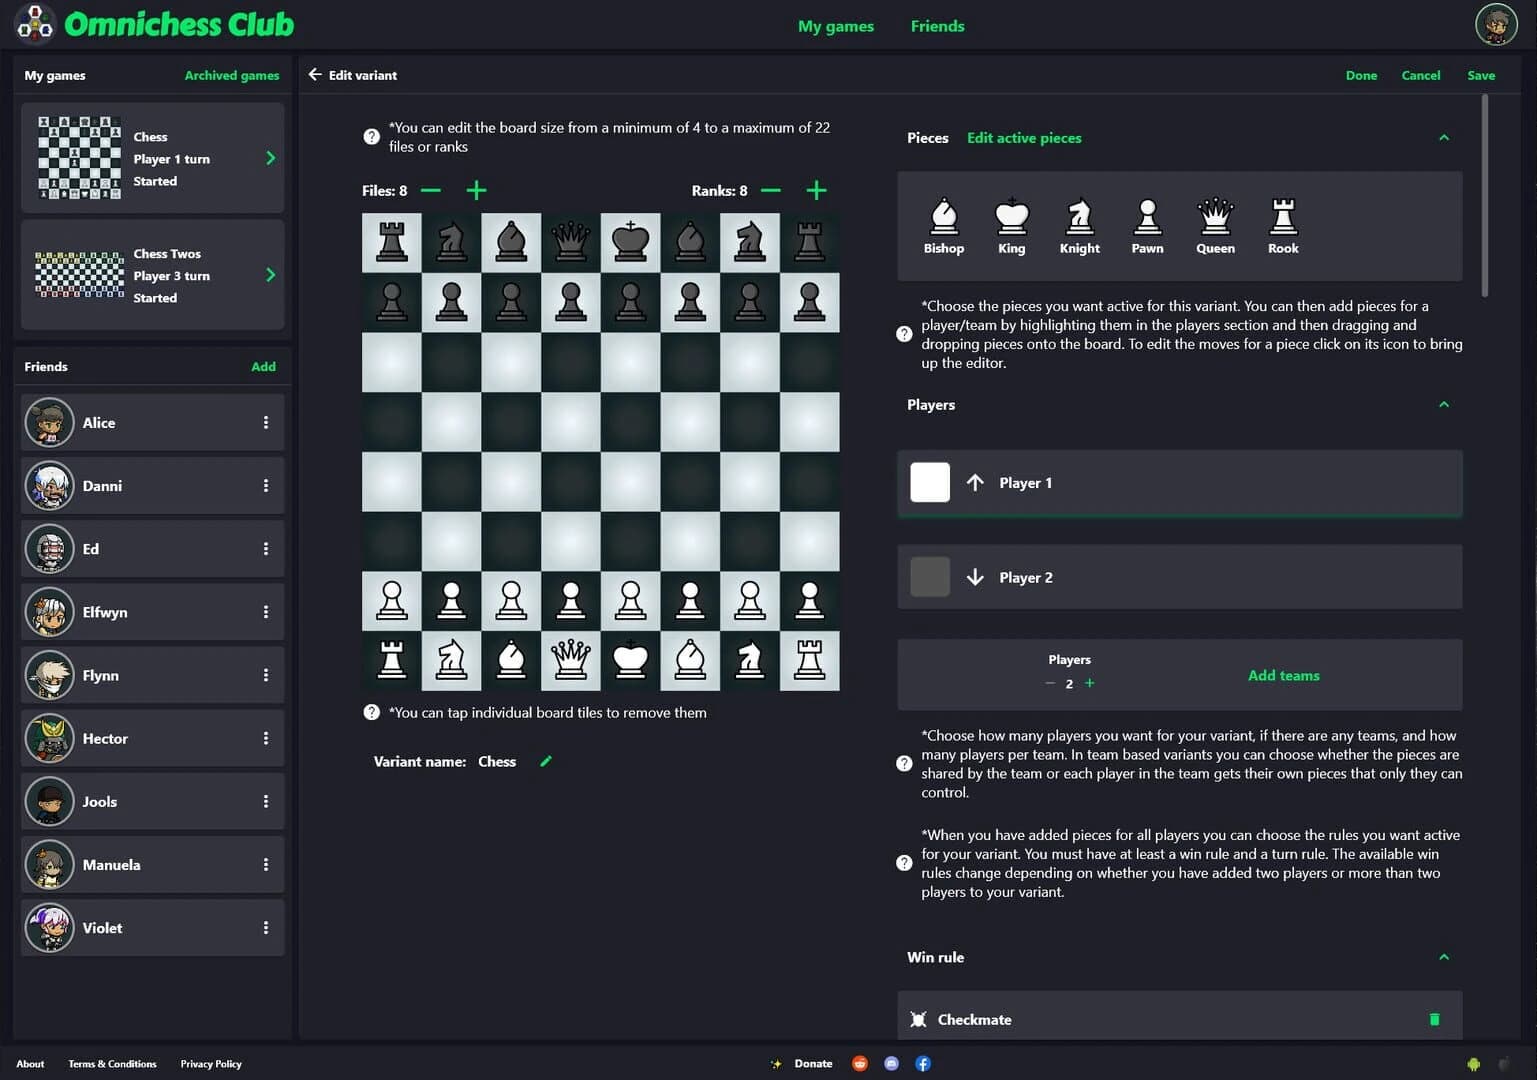Open the Chess Twos game chevron
Image resolution: width=1537 pixels, height=1080 pixels.
[270, 275]
